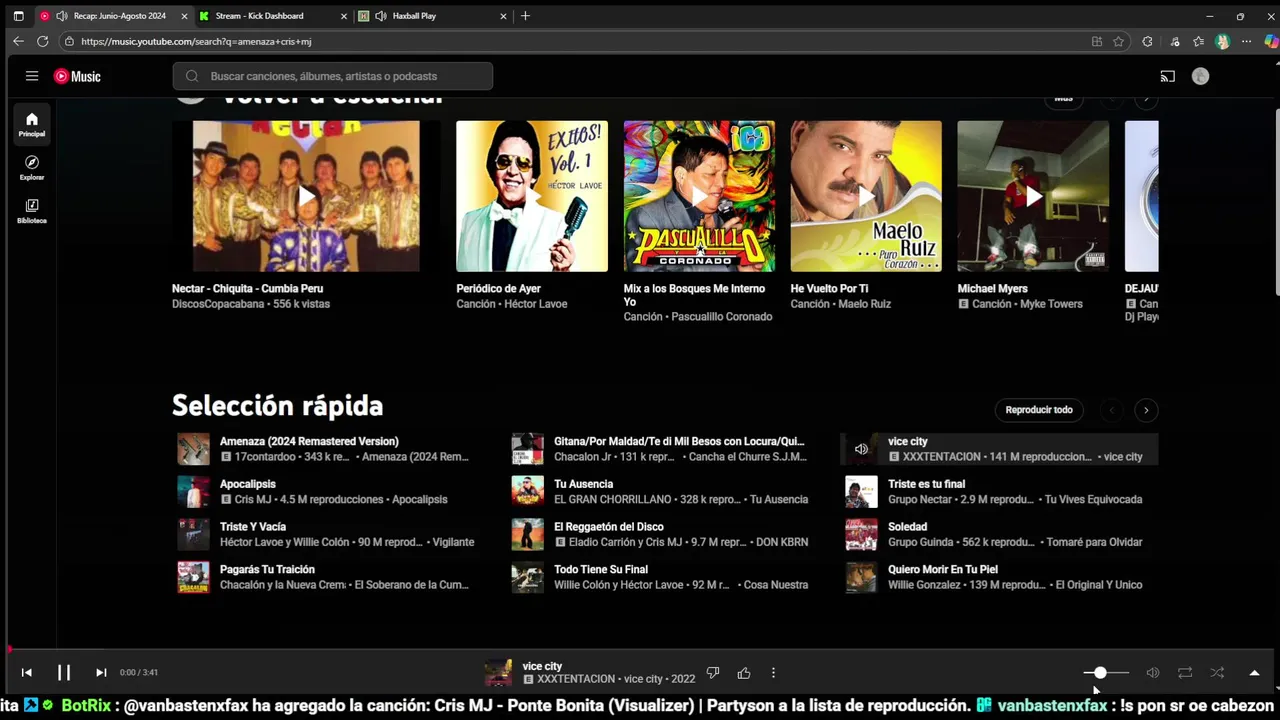Play He Vuelto Por Ti cover
The image size is (1280, 720).
866,196
